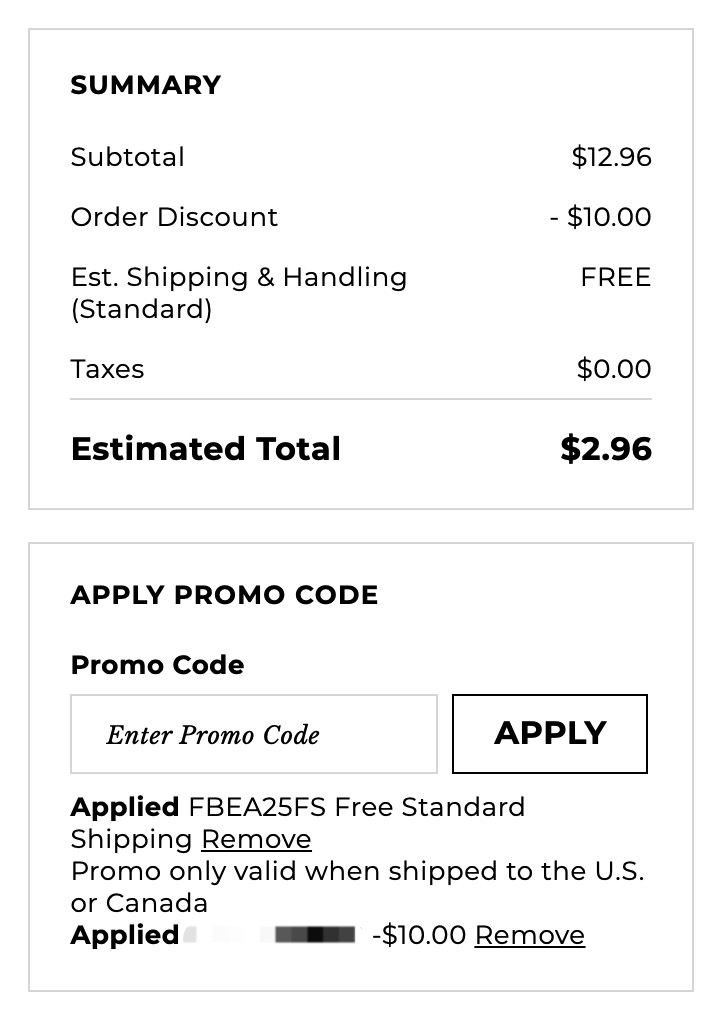The width and height of the screenshot is (726, 1022).
Task: Click the U.S. or Canada promo note
Action: (x=357, y=887)
